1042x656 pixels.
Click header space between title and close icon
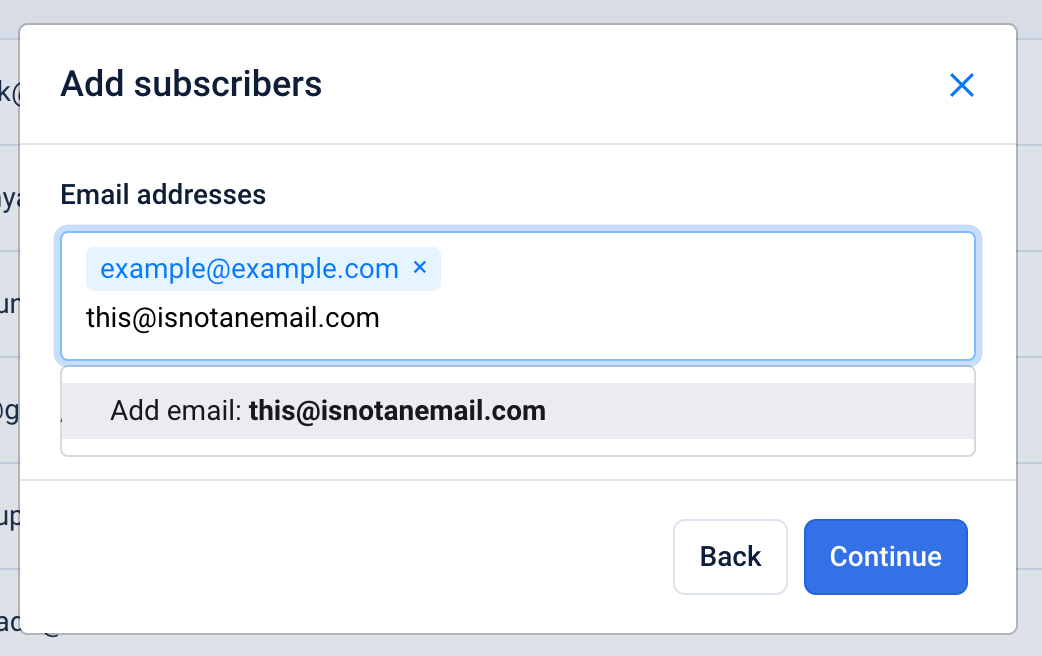click(x=630, y=85)
